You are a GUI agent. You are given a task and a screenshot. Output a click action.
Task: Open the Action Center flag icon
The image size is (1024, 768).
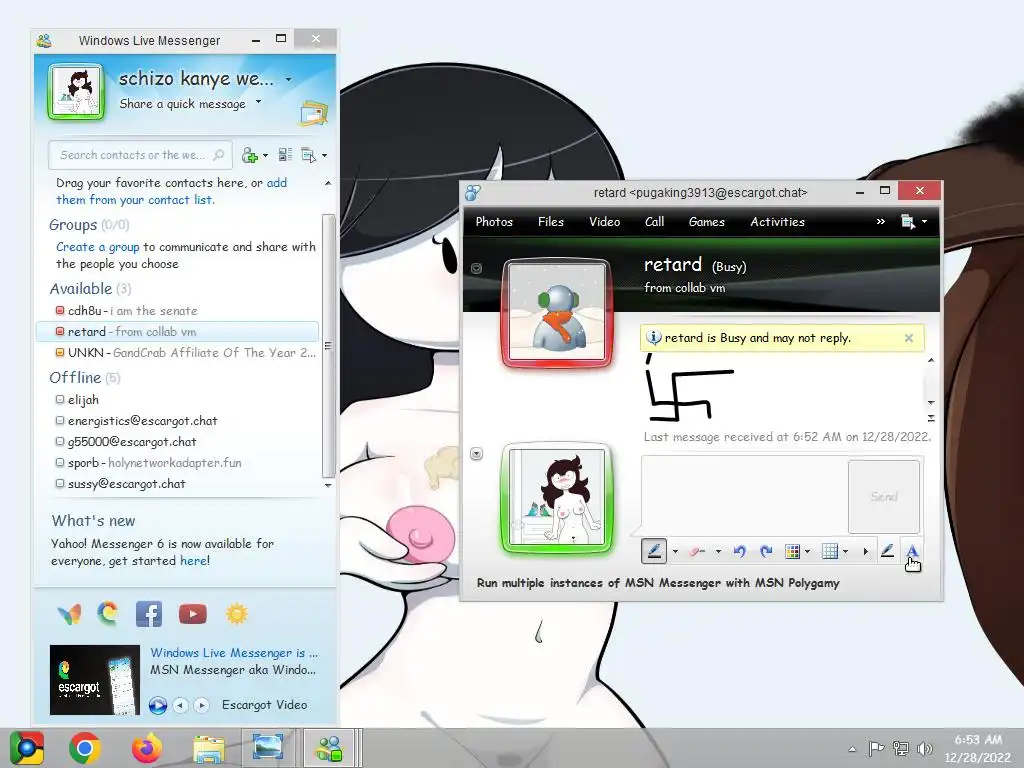[x=876, y=748]
